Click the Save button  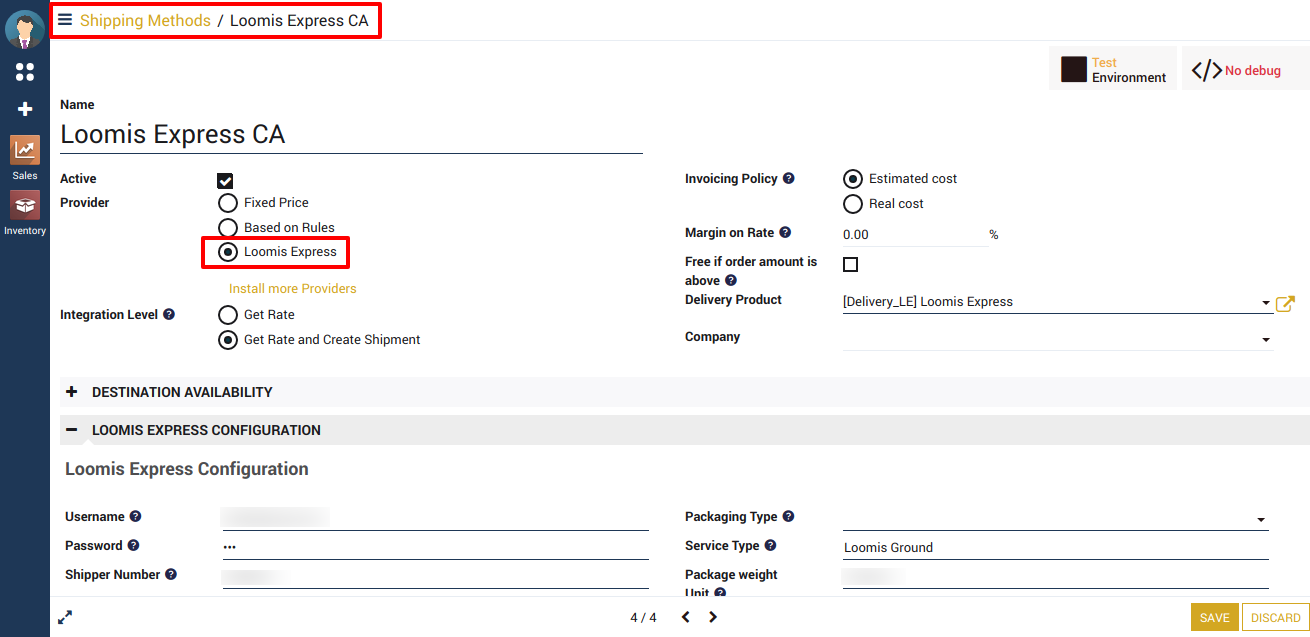pyautogui.click(x=1214, y=618)
